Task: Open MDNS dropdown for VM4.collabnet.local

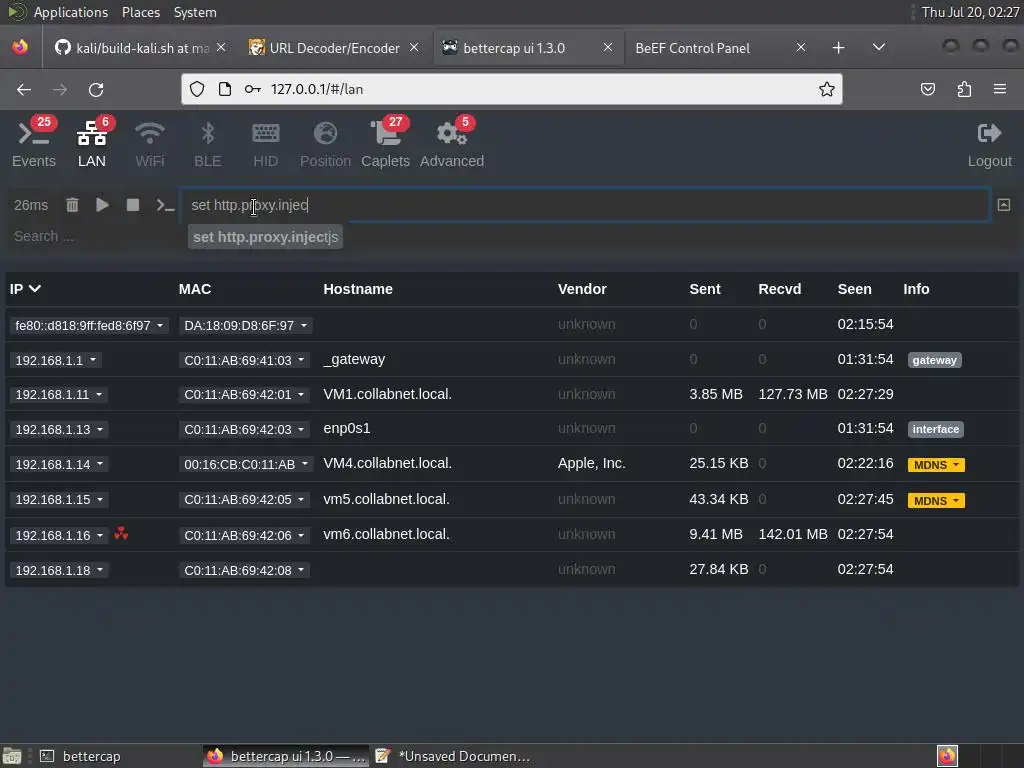Action: tap(936, 465)
